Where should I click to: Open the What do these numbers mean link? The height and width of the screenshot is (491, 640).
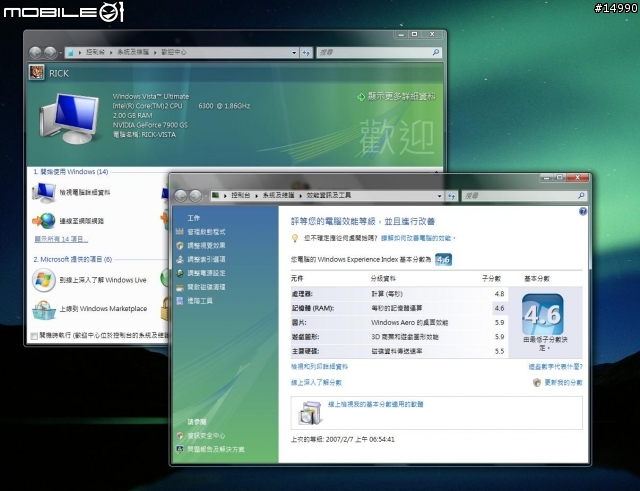[x=556, y=367]
